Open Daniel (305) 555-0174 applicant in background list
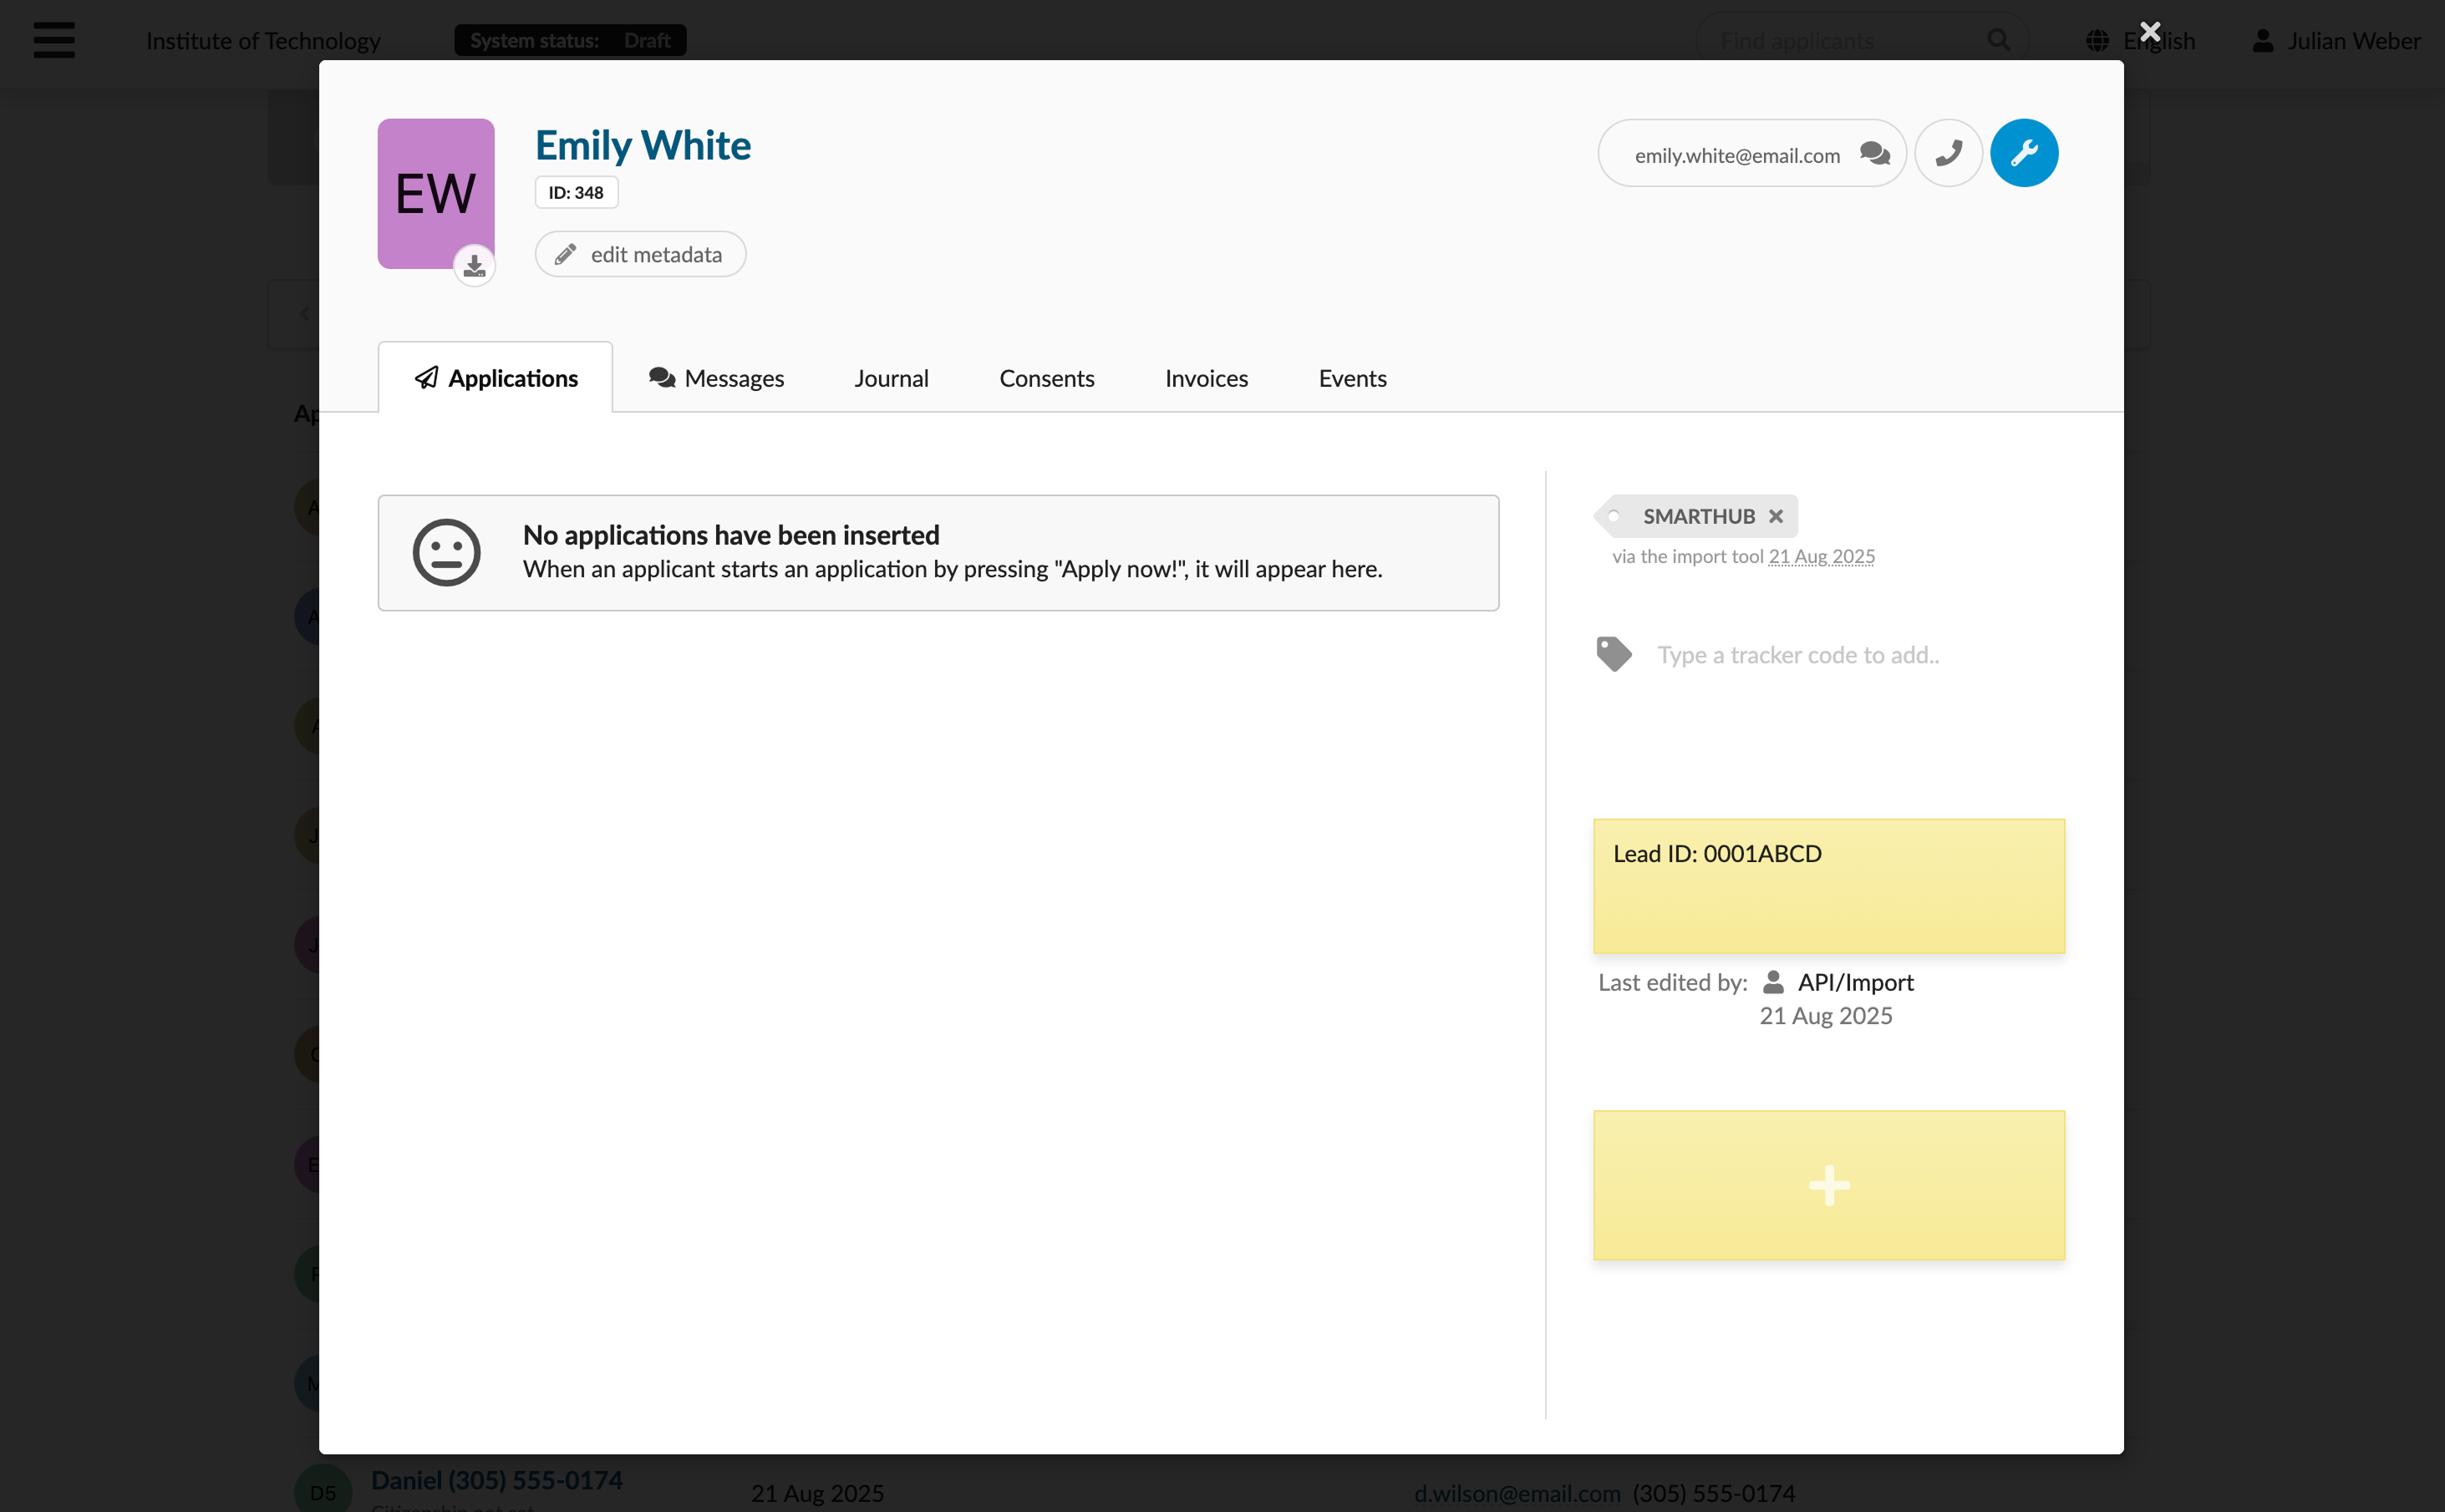 [x=497, y=1480]
